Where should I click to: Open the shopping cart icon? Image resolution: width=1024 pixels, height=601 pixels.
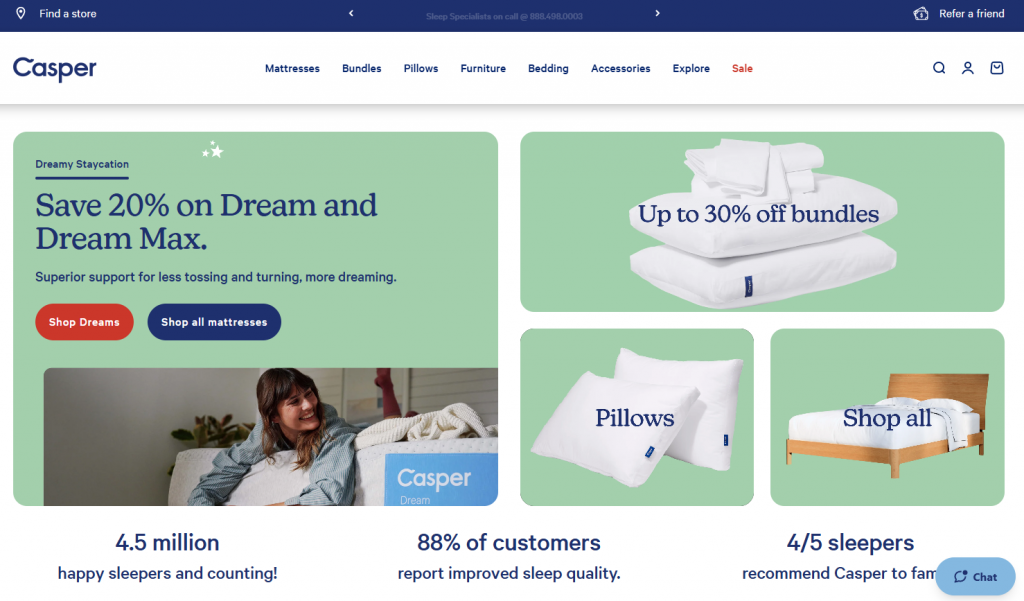point(997,68)
